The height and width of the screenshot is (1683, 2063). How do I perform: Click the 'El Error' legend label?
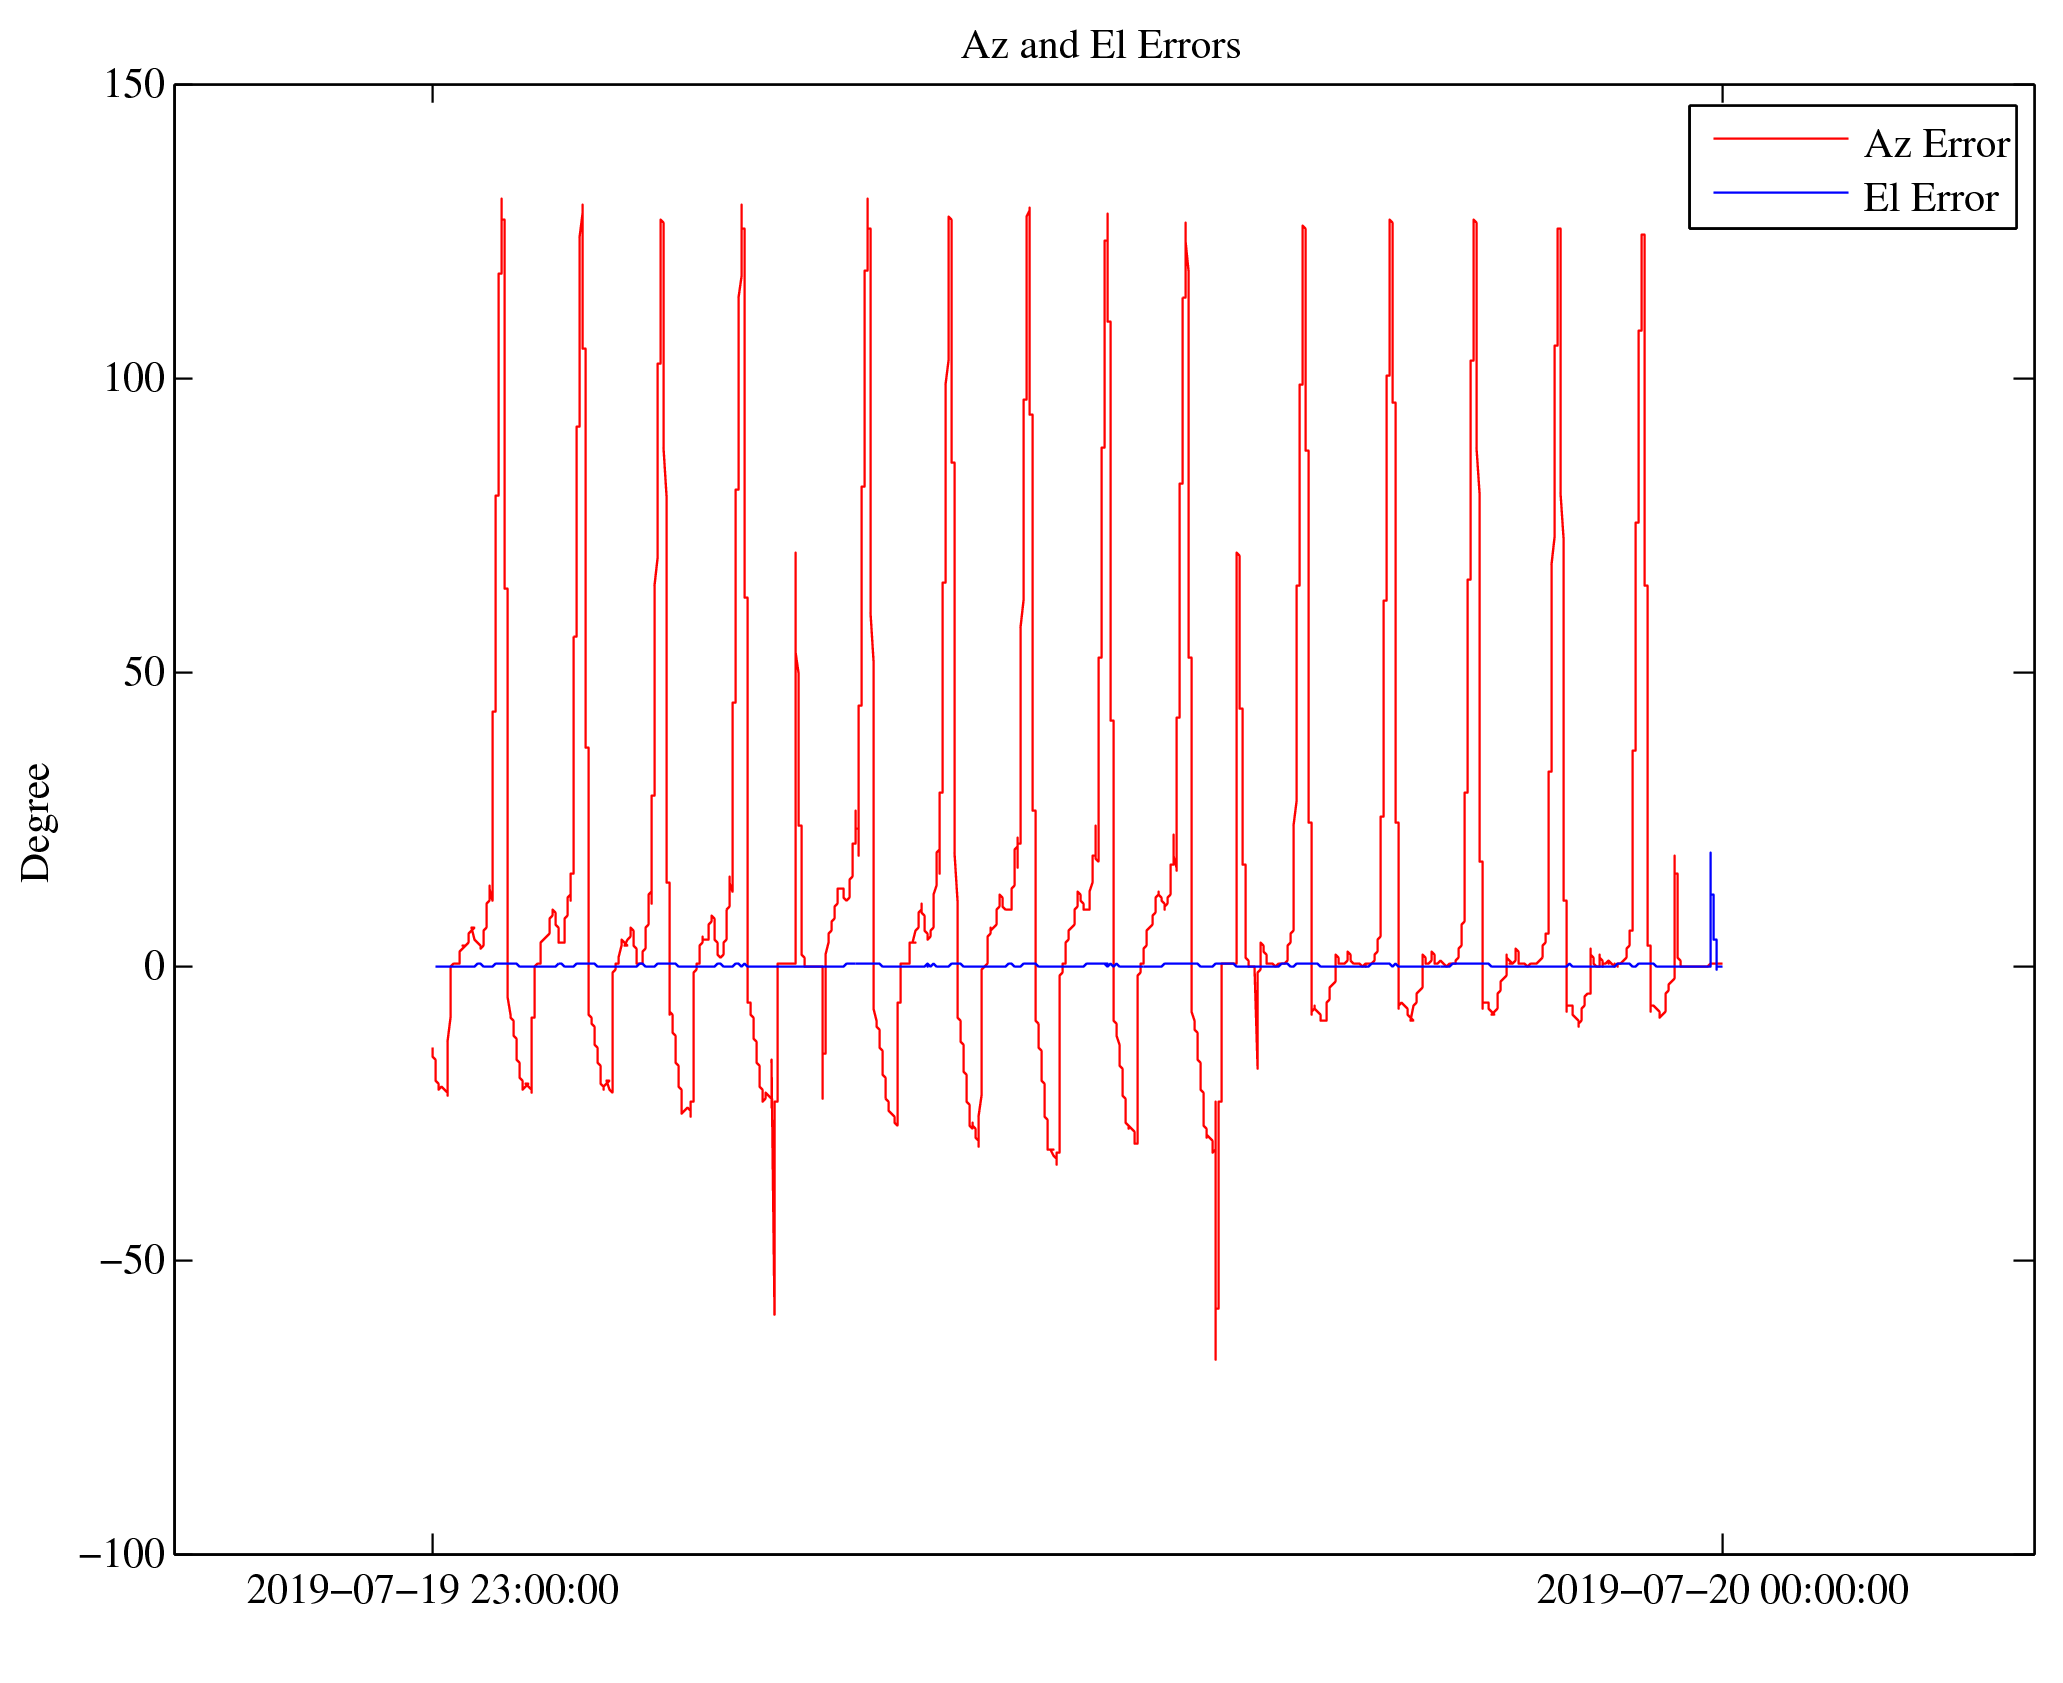tap(1930, 199)
